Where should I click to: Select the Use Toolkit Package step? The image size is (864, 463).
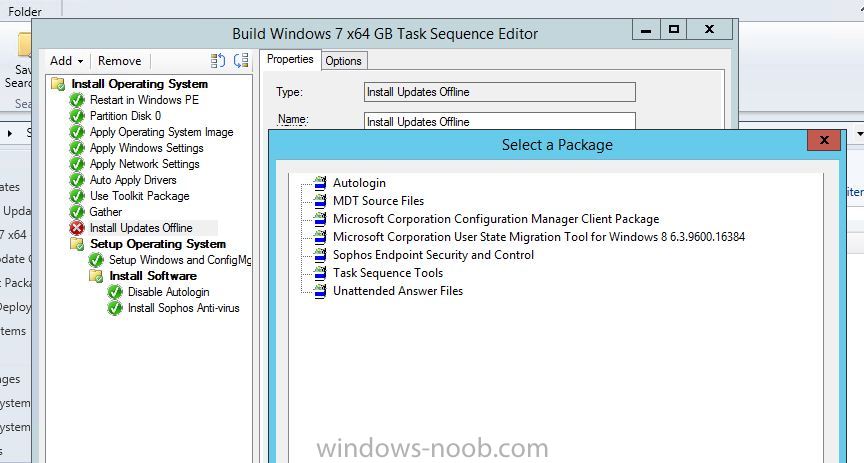pos(140,196)
